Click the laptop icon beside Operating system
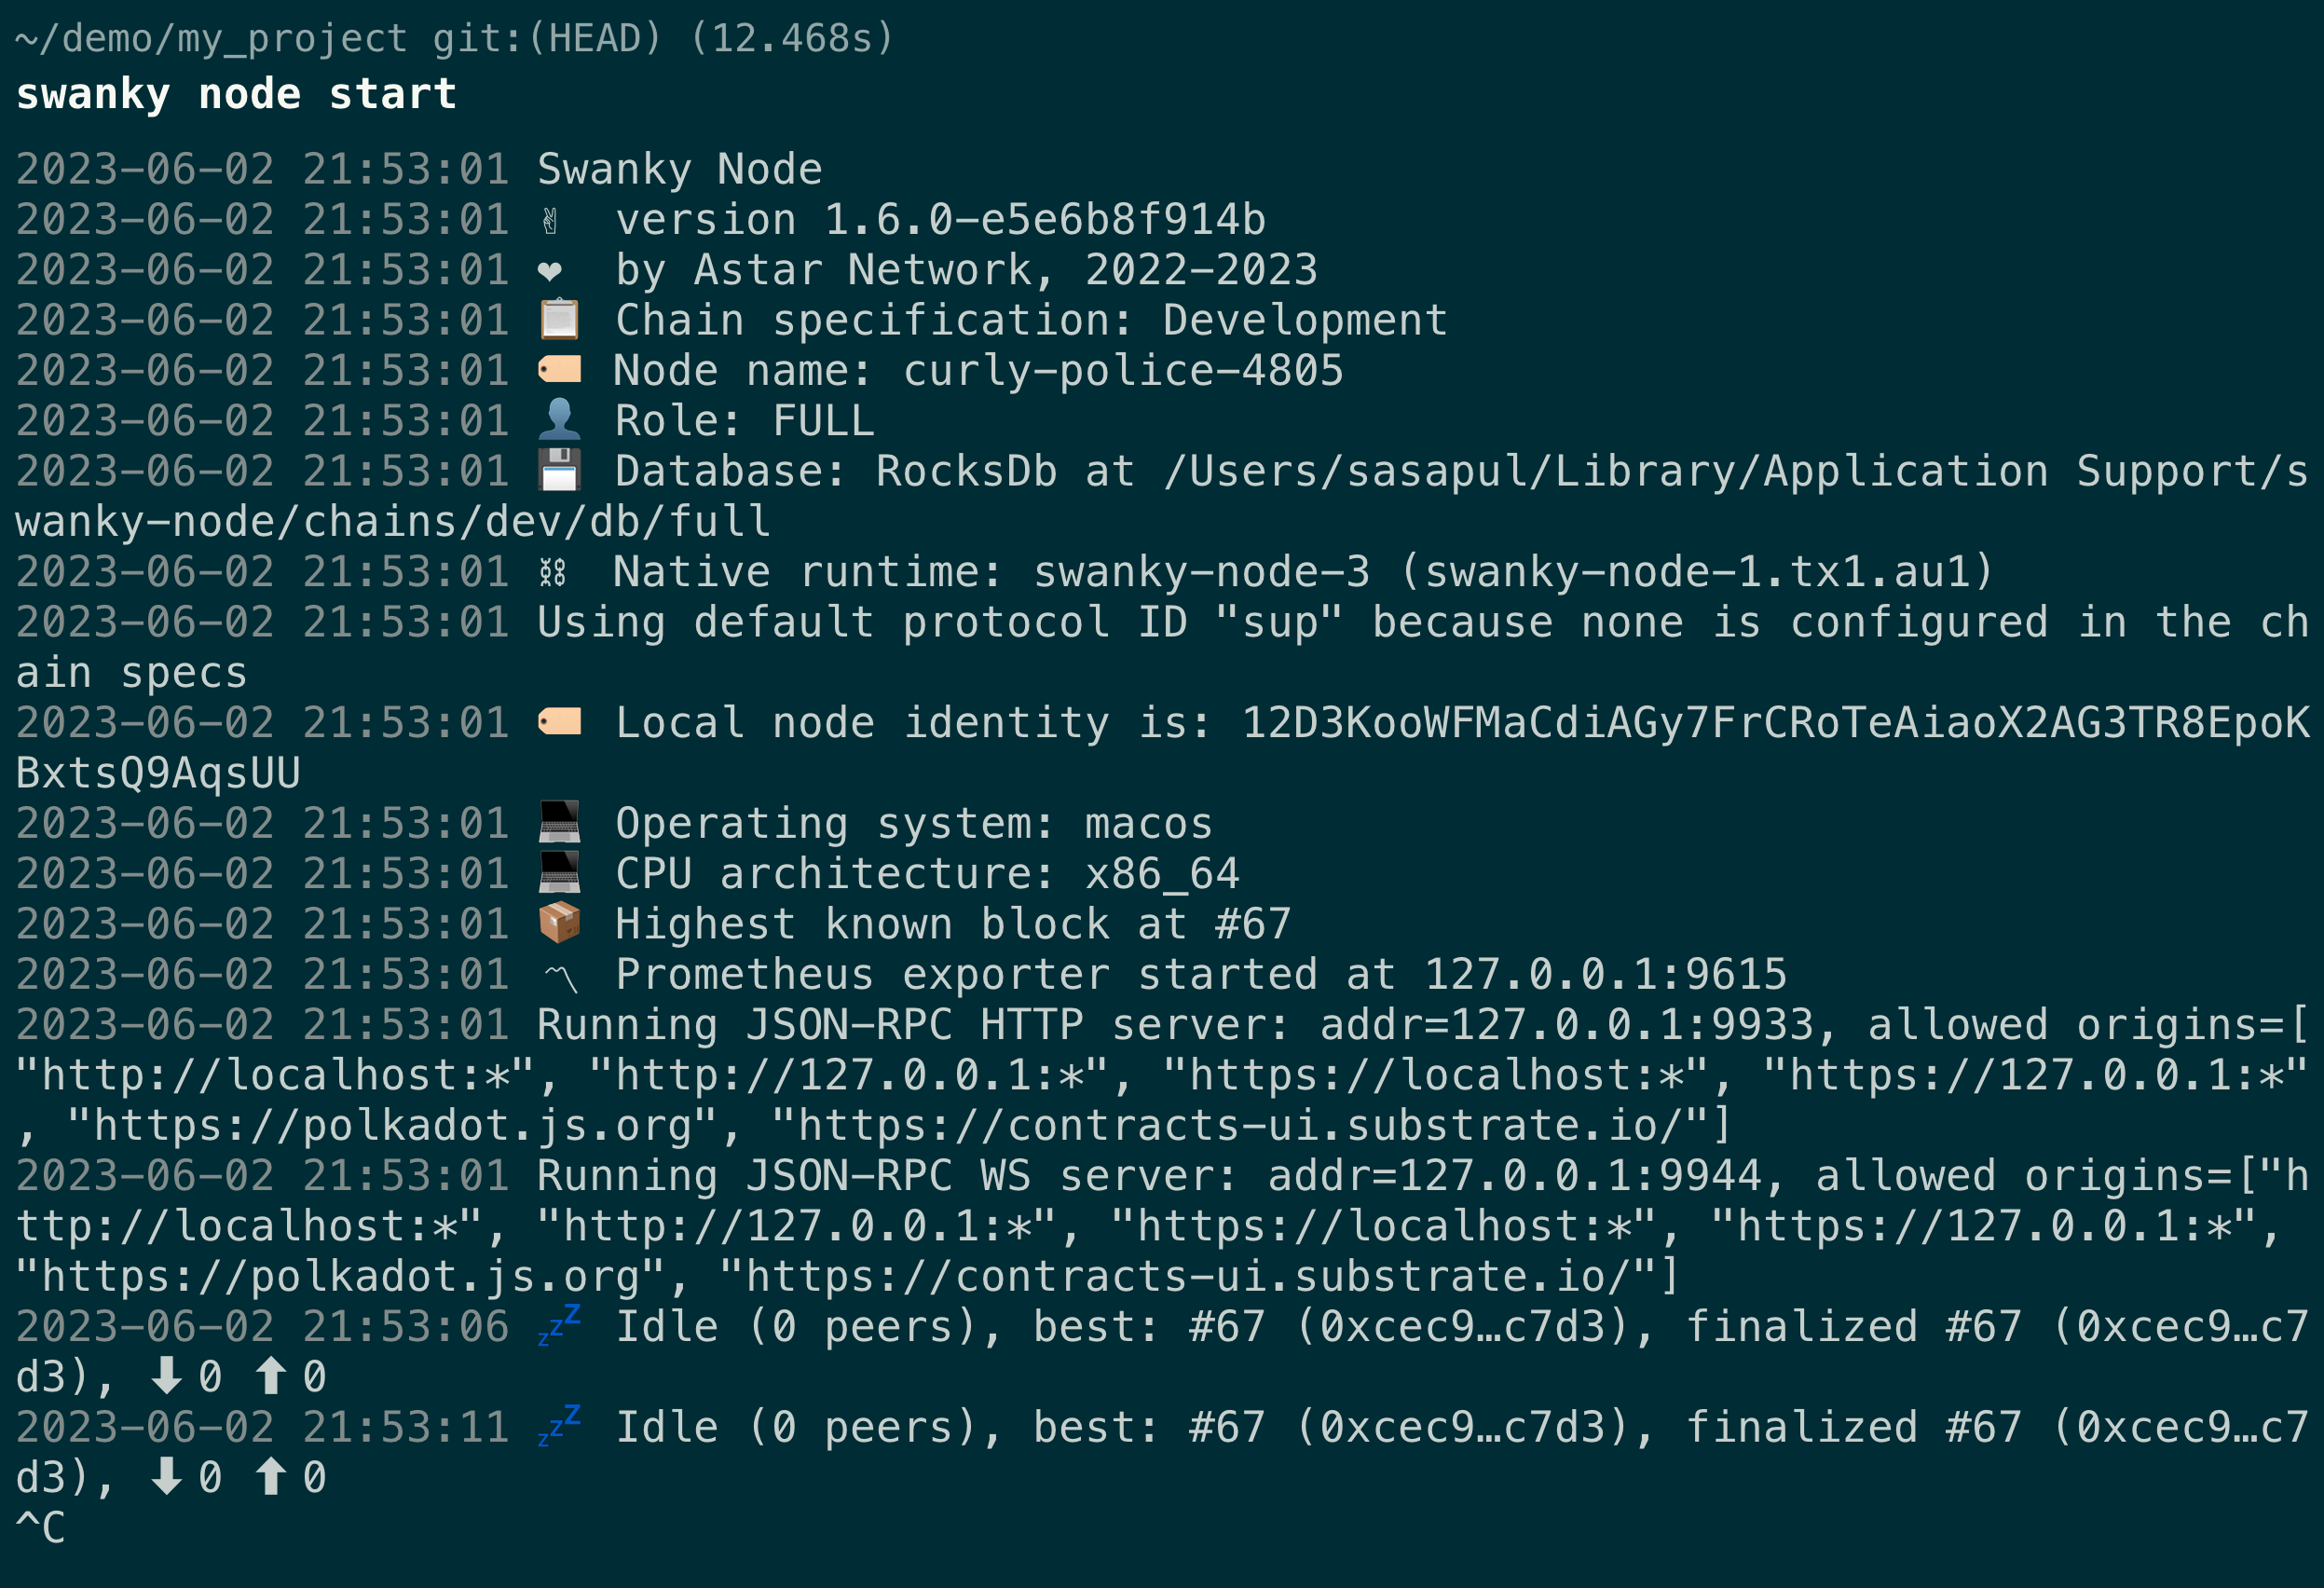 pos(559,822)
